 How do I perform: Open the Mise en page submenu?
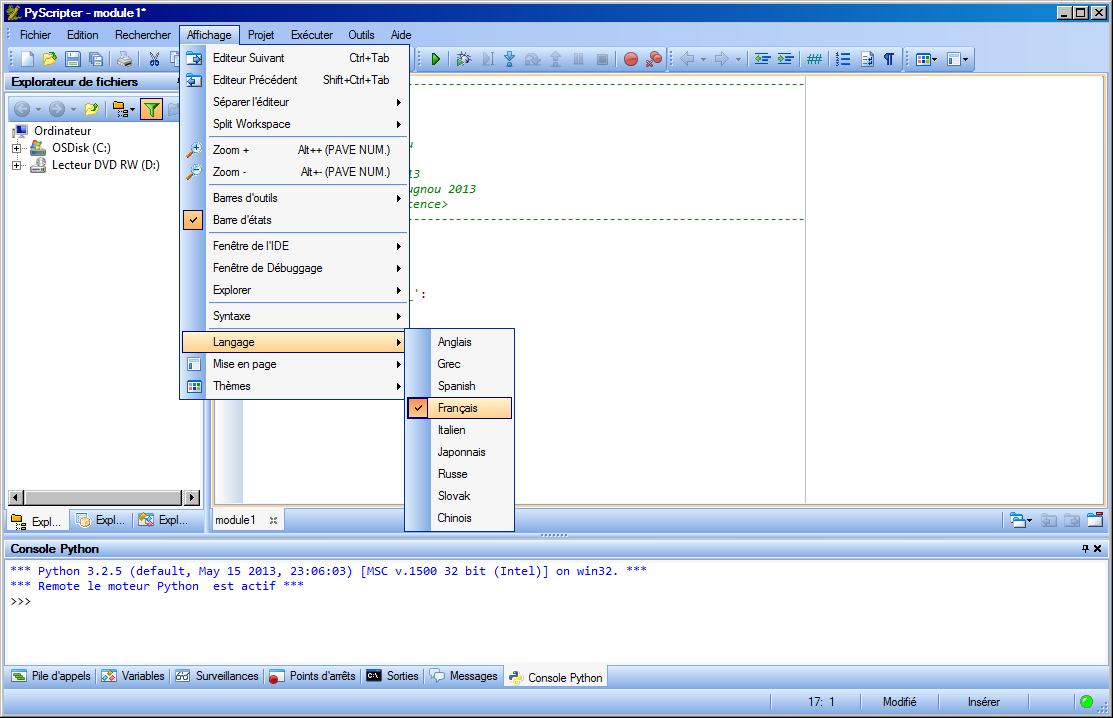click(295, 364)
